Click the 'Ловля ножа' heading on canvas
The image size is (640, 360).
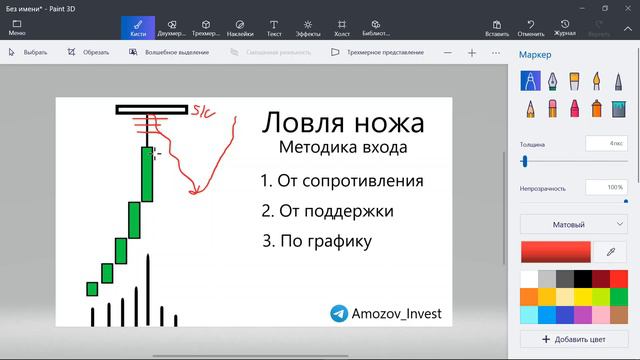[343, 122]
